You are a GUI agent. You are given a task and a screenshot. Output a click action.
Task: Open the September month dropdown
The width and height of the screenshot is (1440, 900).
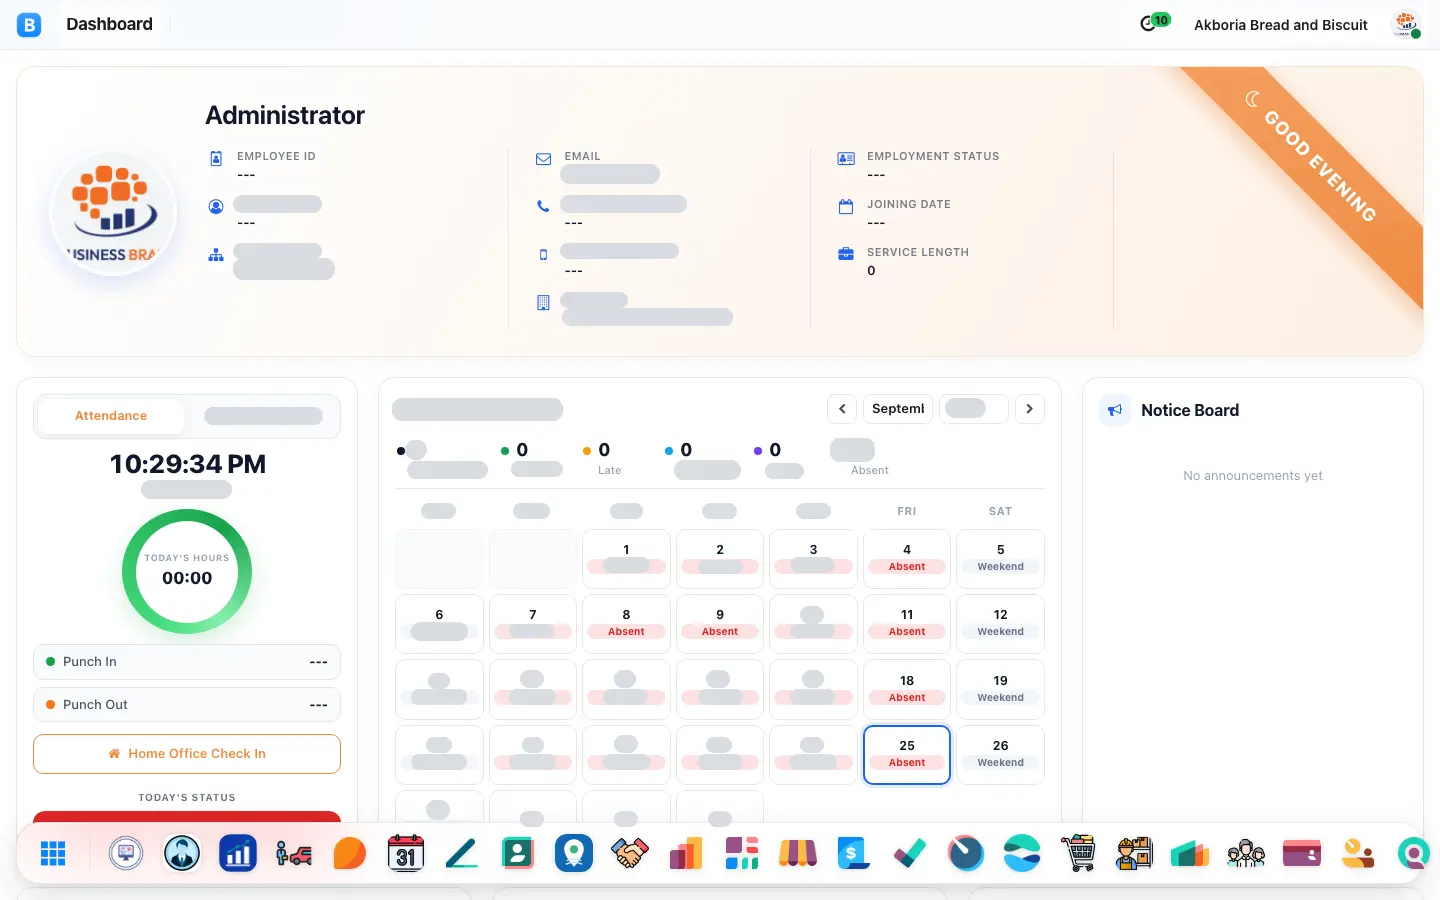point(898,409)
